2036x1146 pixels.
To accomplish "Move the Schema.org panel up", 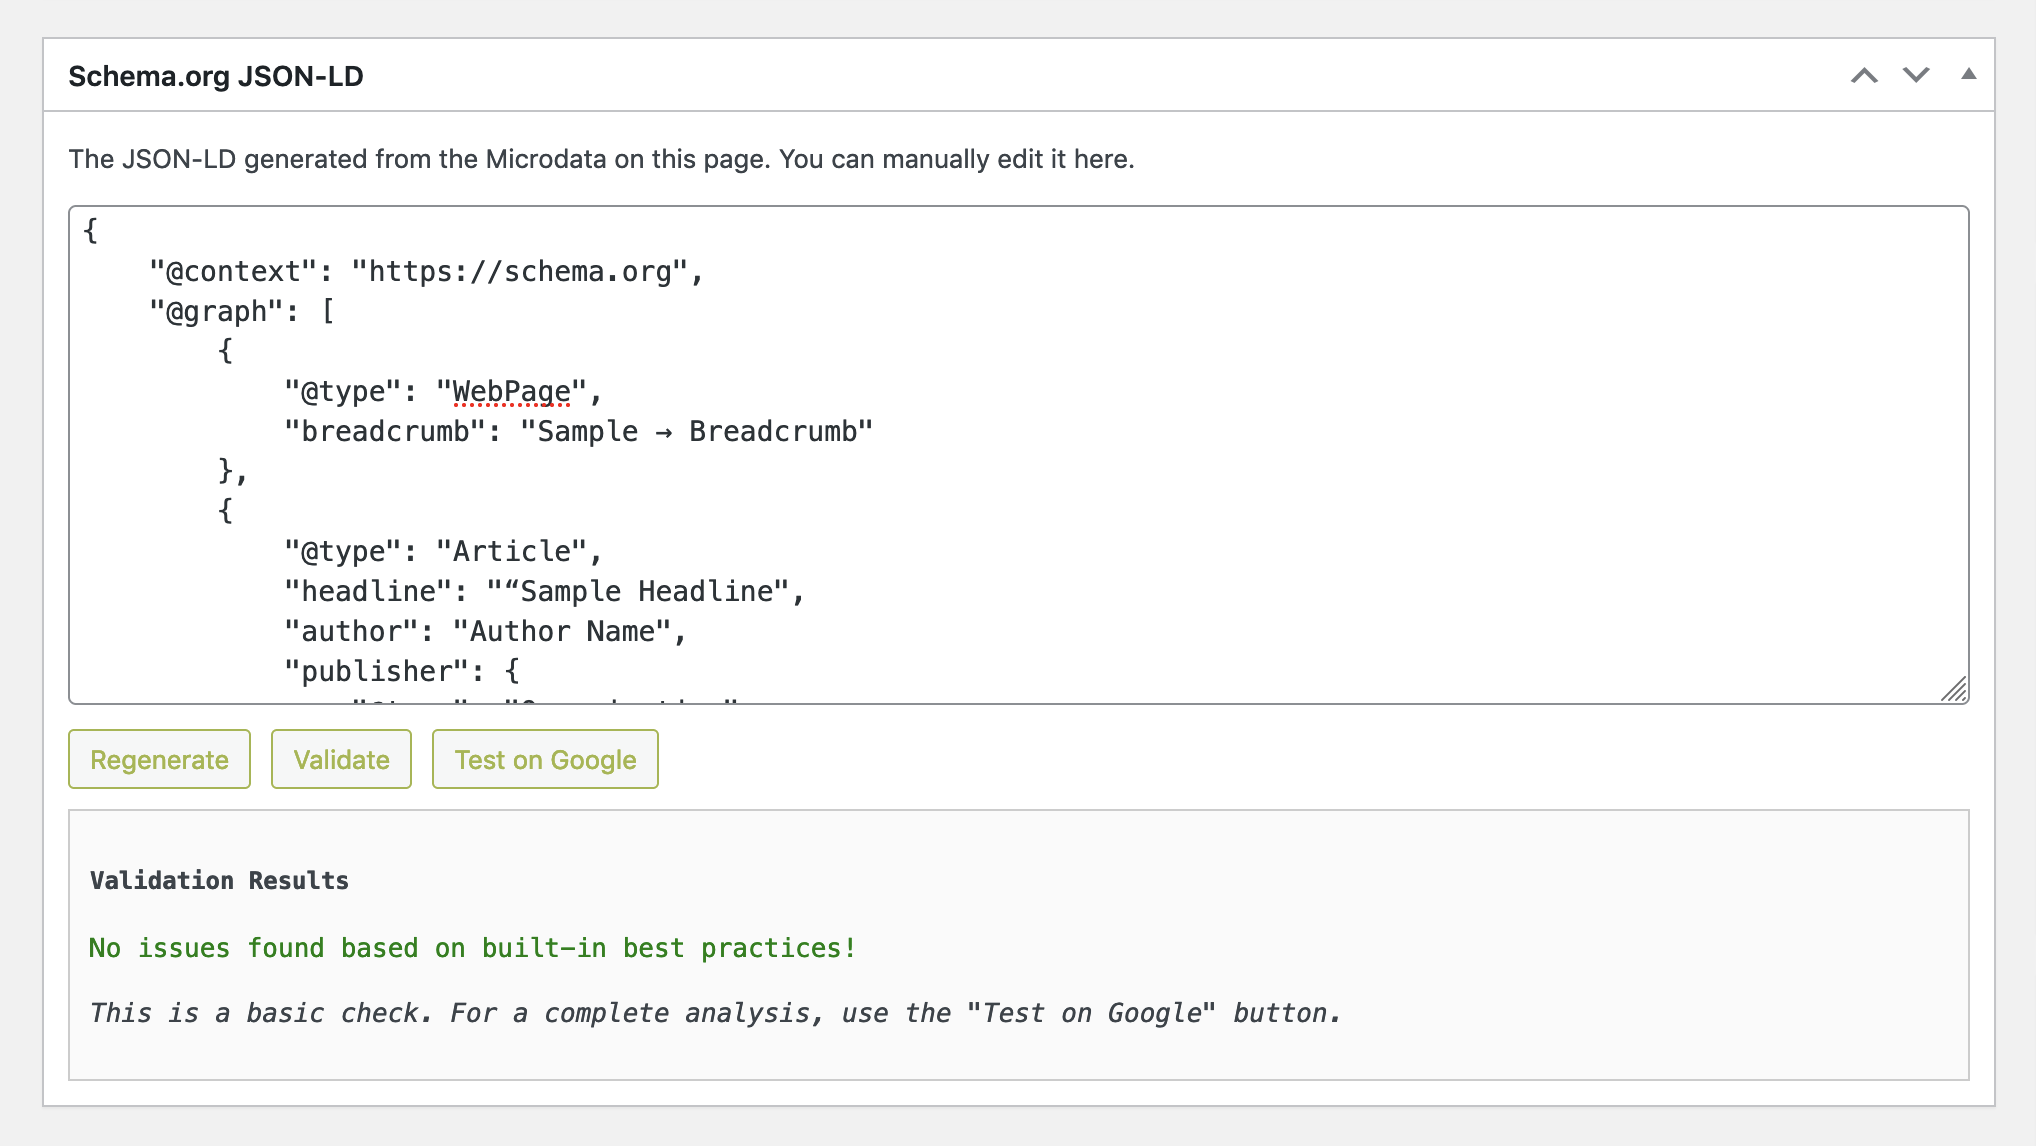I will pos(1863,76).
